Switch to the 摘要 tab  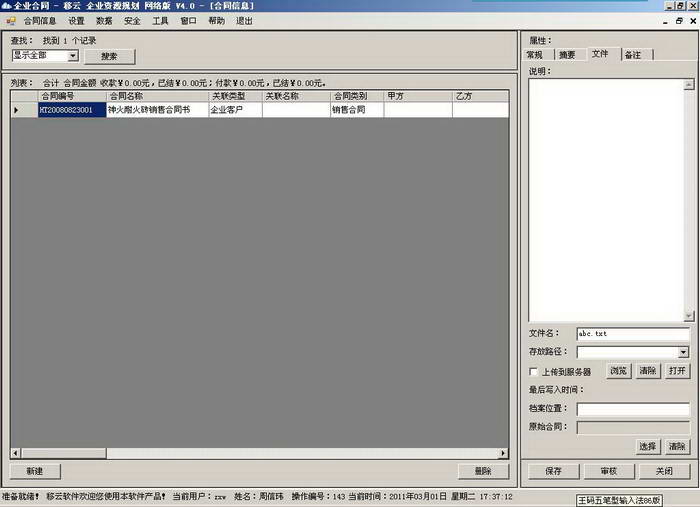point(567,55)
